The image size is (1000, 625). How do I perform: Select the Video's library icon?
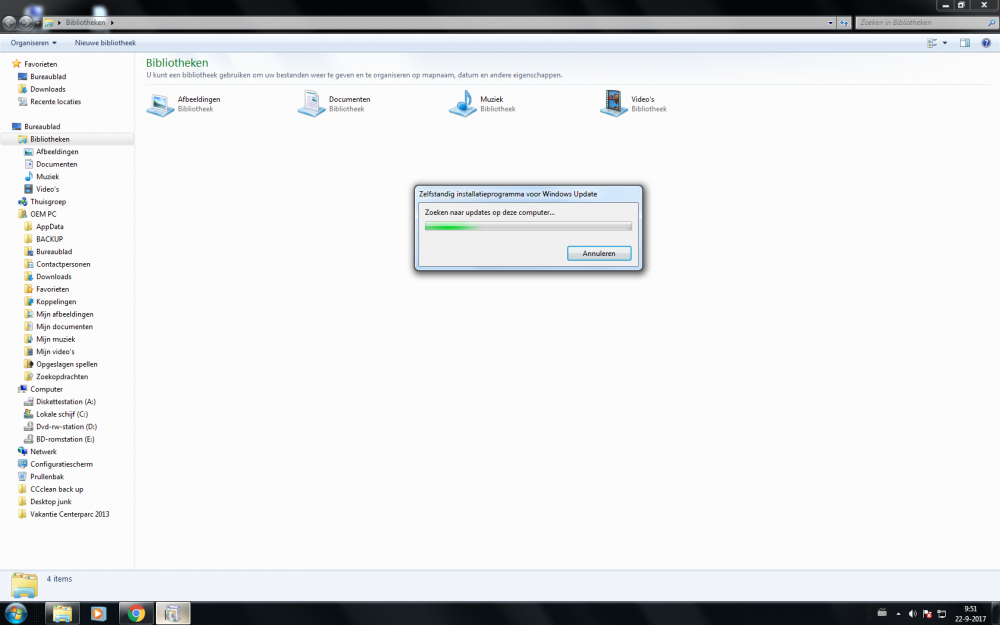[614, 104]
